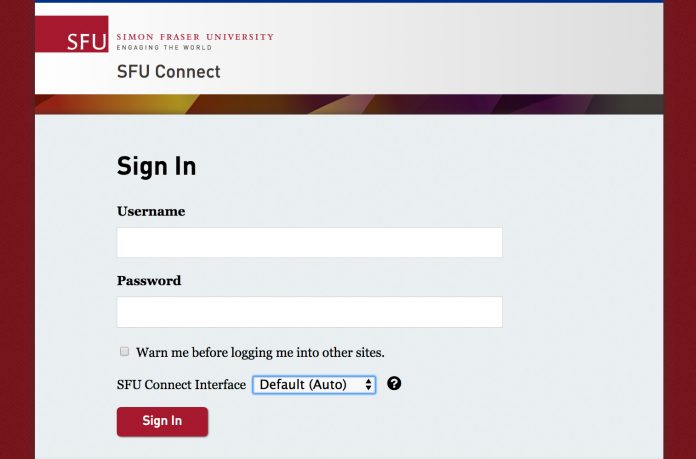This screenshot has height=459, width=696.
Task: Focus the Username input field
Action: tap(309, 243)
